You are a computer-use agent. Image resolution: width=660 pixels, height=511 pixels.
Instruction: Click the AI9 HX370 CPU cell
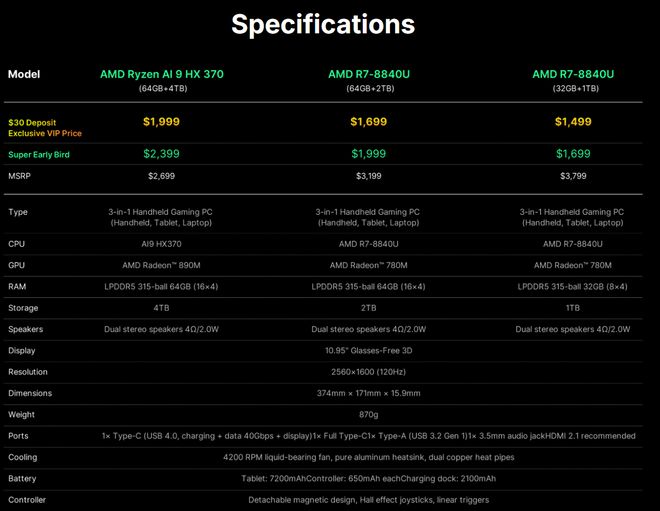tap(161, 243)
